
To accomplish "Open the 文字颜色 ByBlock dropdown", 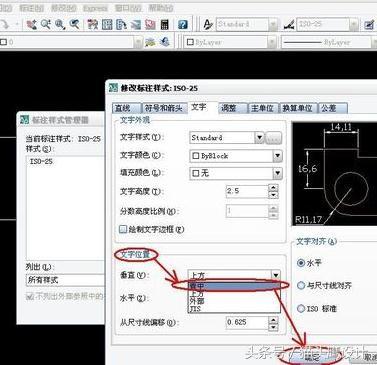I will coord(277,156).
